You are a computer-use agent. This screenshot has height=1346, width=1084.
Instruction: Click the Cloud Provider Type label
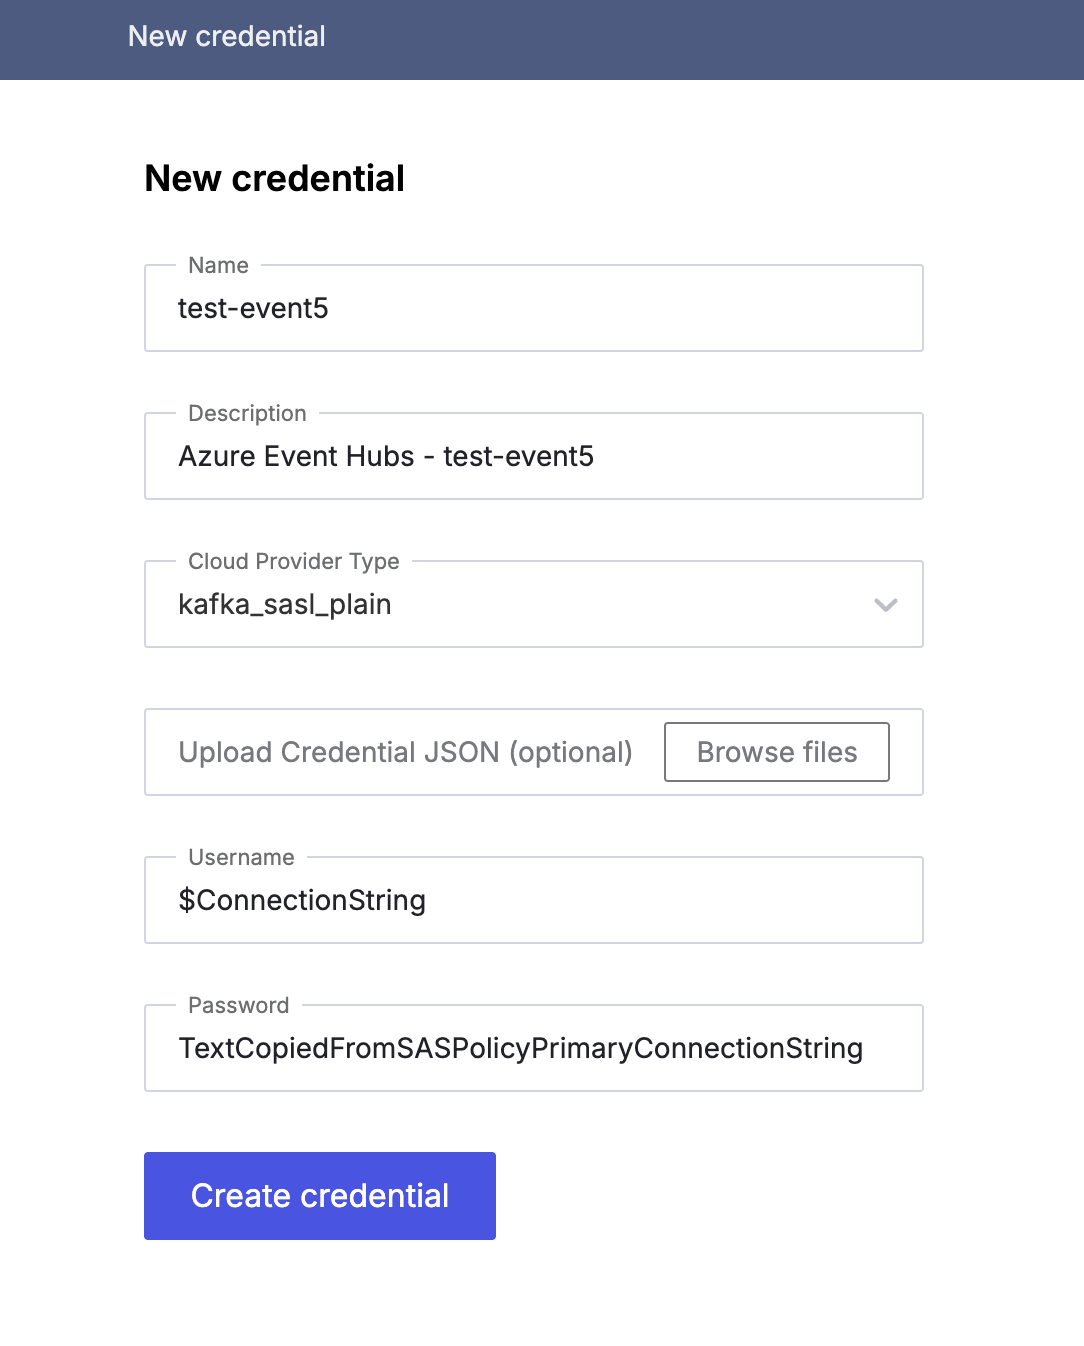pyautogui.click(x=292, y=561)
